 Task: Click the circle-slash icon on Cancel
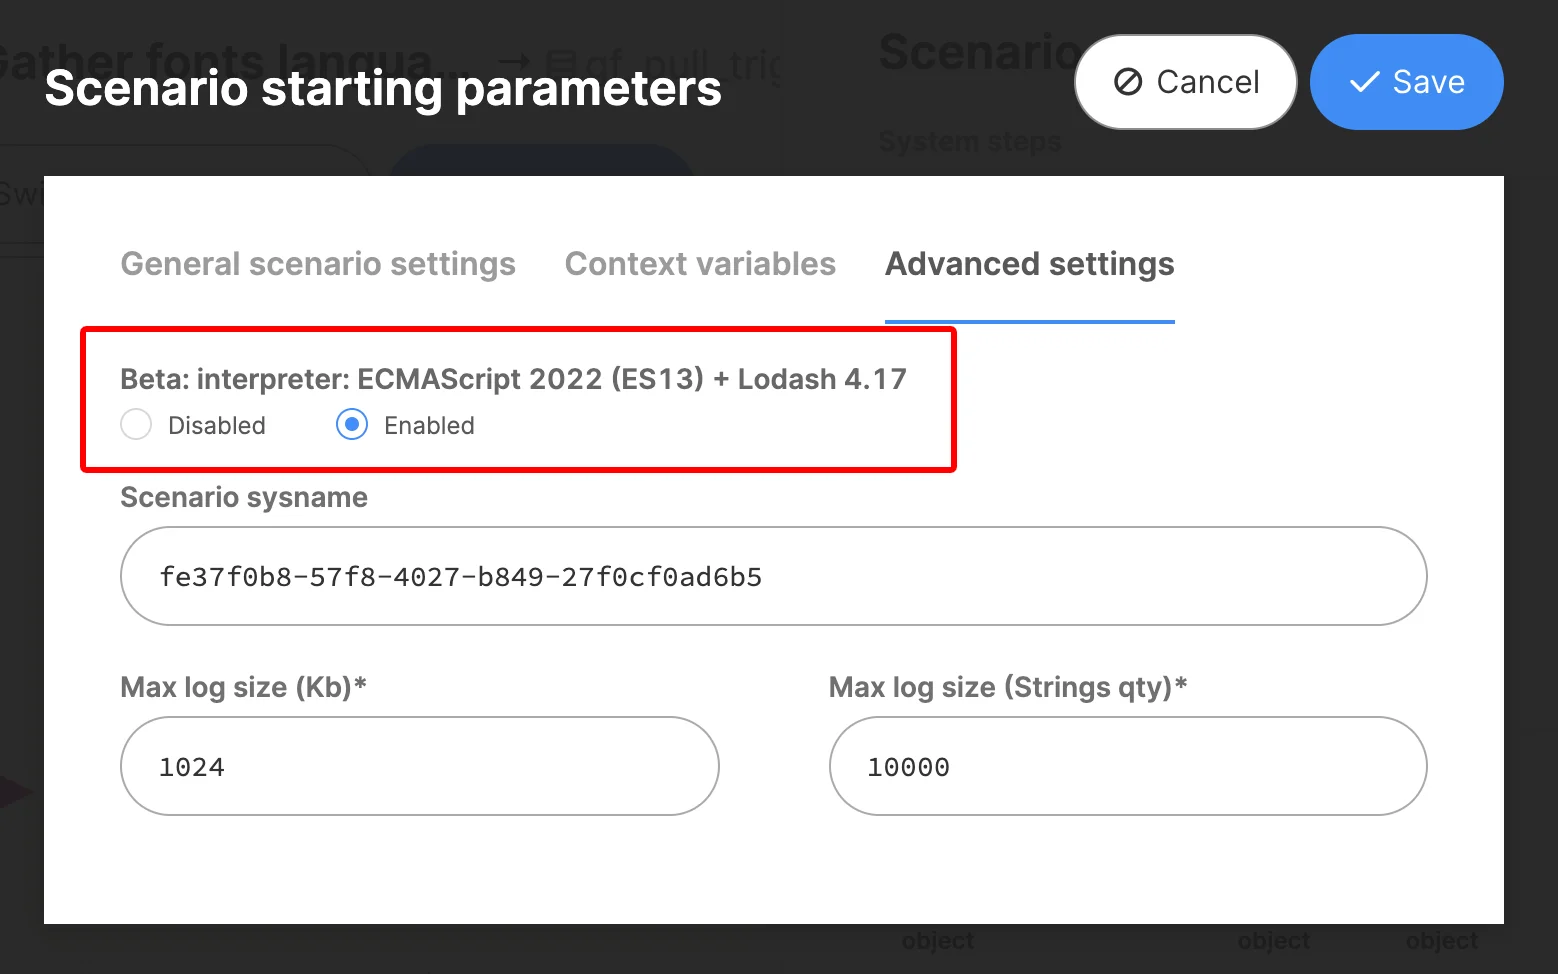click(x=1128, y=82)
